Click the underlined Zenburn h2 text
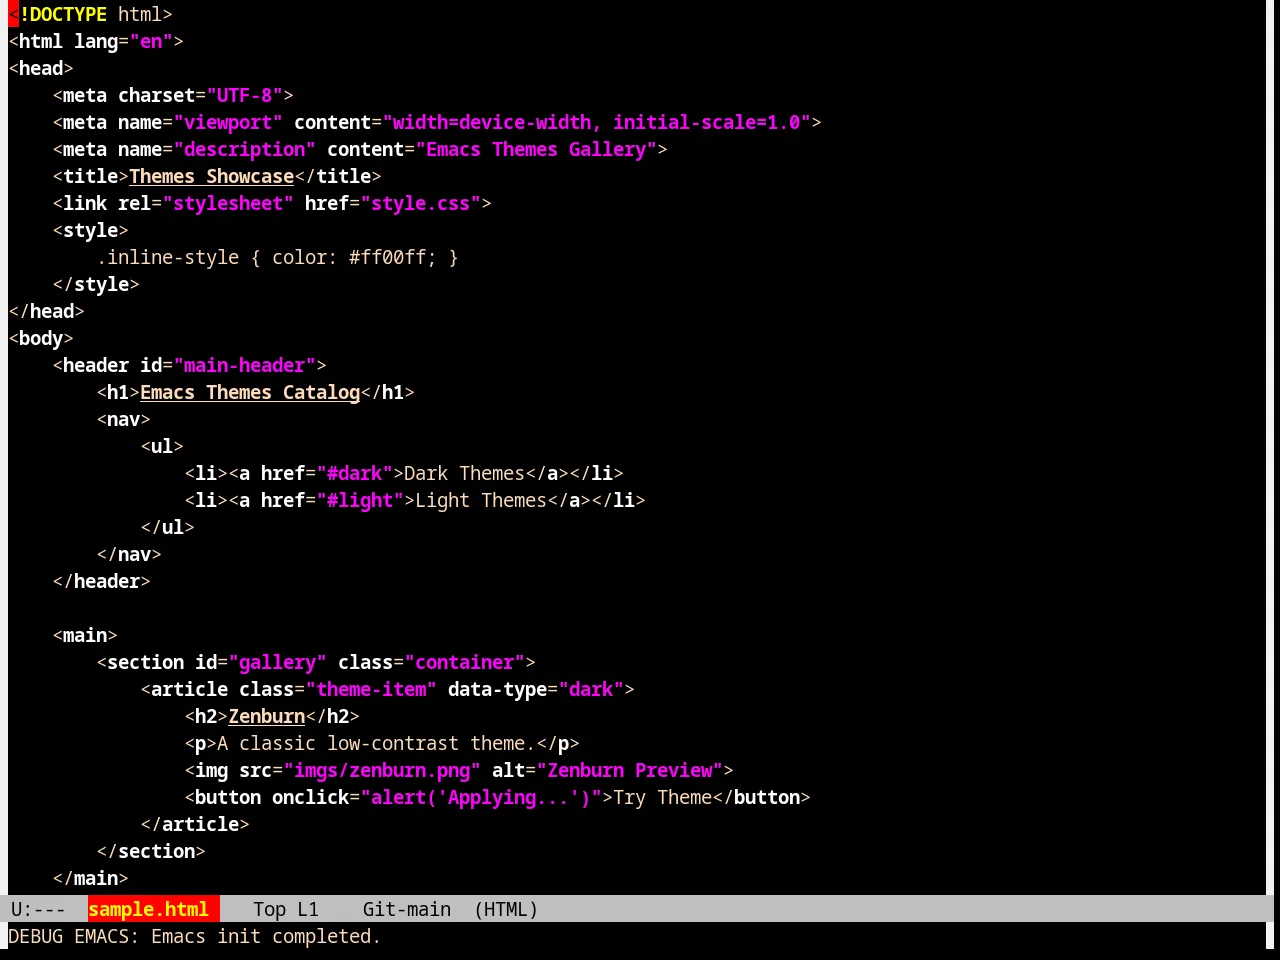 tap(266, 716)
